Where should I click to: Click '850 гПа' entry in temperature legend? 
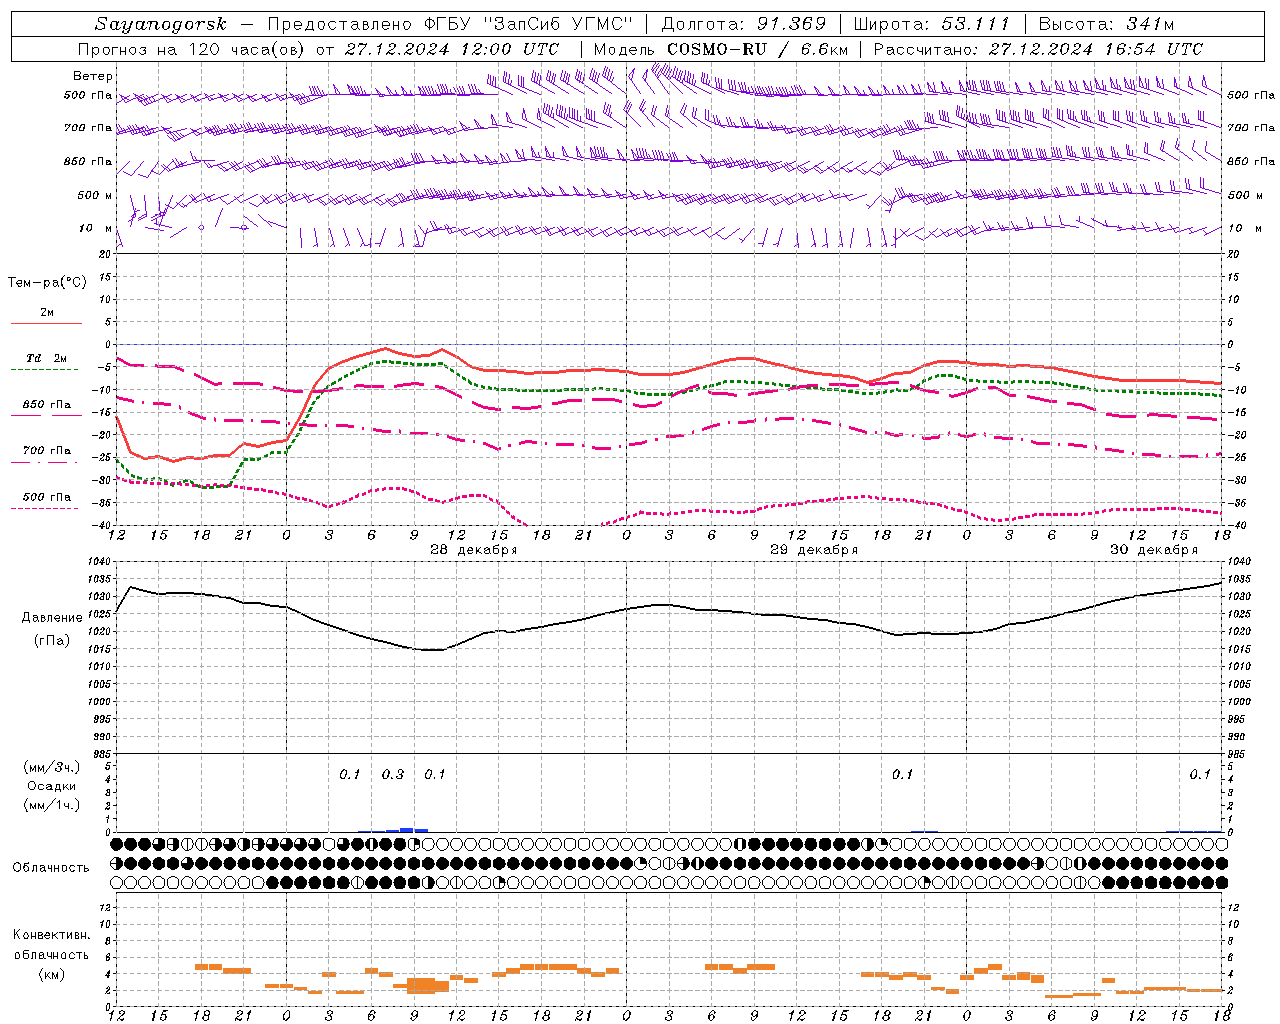pos(47,405)
